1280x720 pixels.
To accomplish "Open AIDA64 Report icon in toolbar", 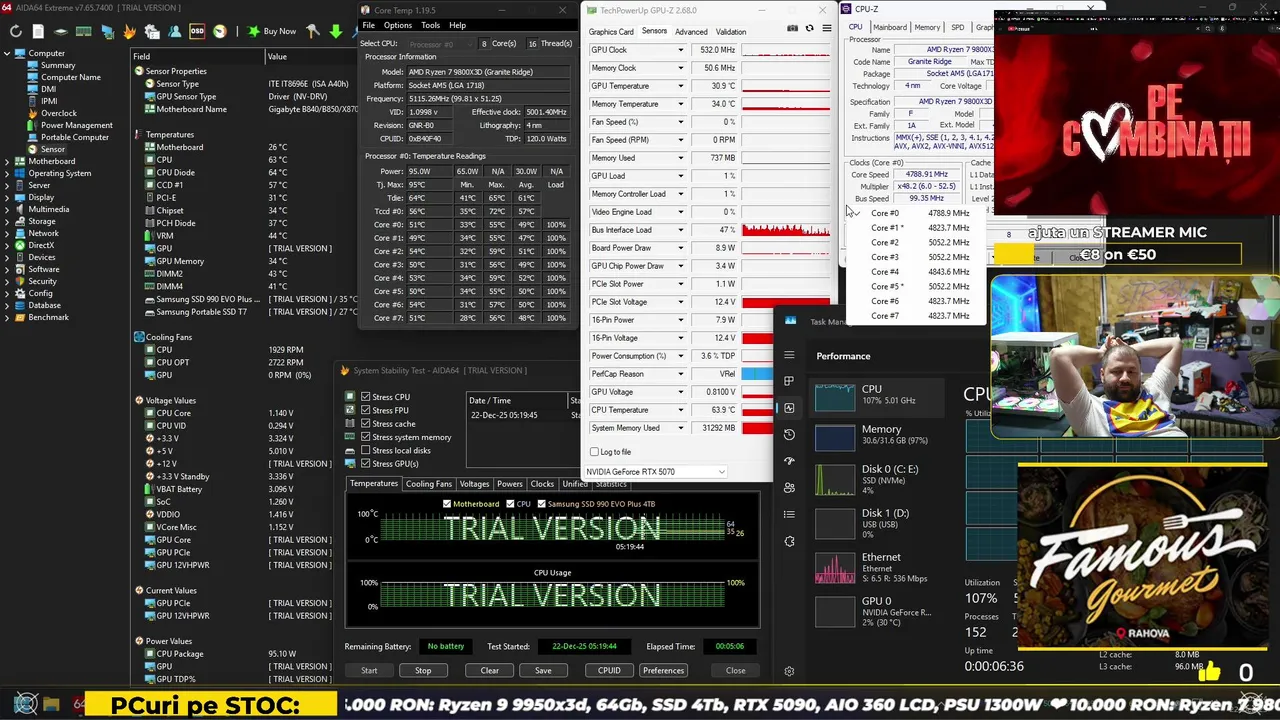I will (x=38, y=31).
